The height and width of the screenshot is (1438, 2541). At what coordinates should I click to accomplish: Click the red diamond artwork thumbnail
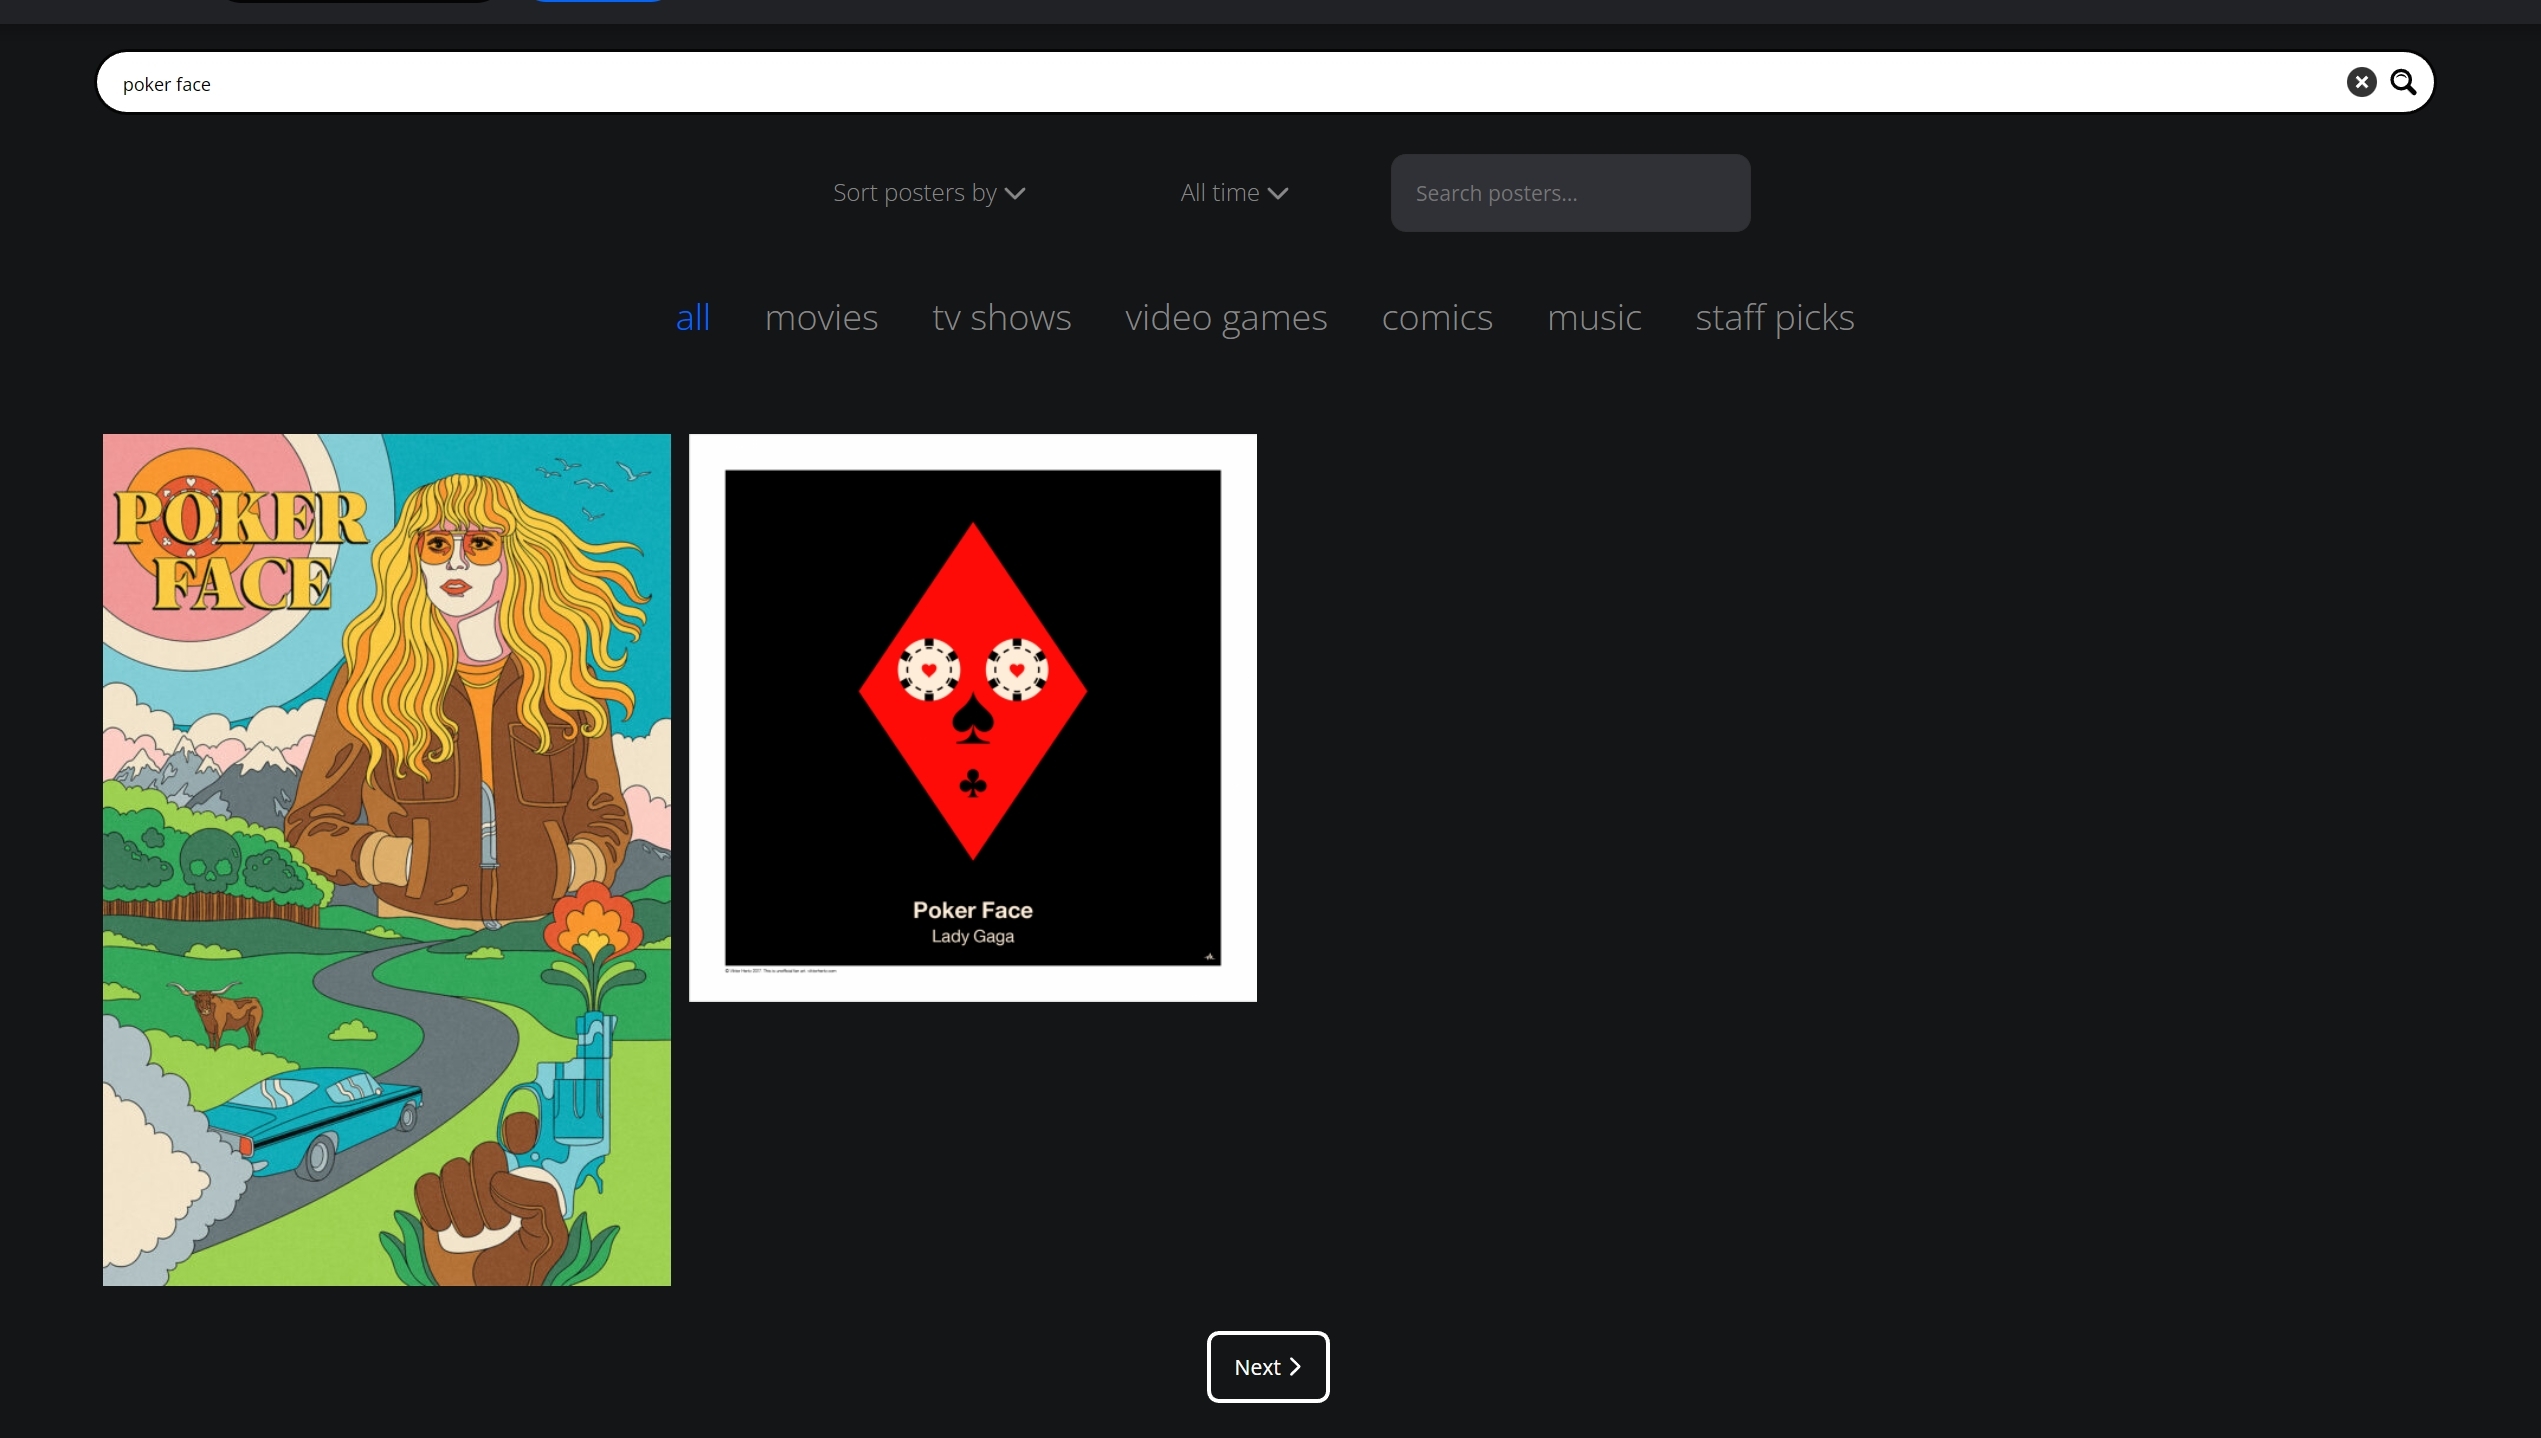click(x=972, y=690)
